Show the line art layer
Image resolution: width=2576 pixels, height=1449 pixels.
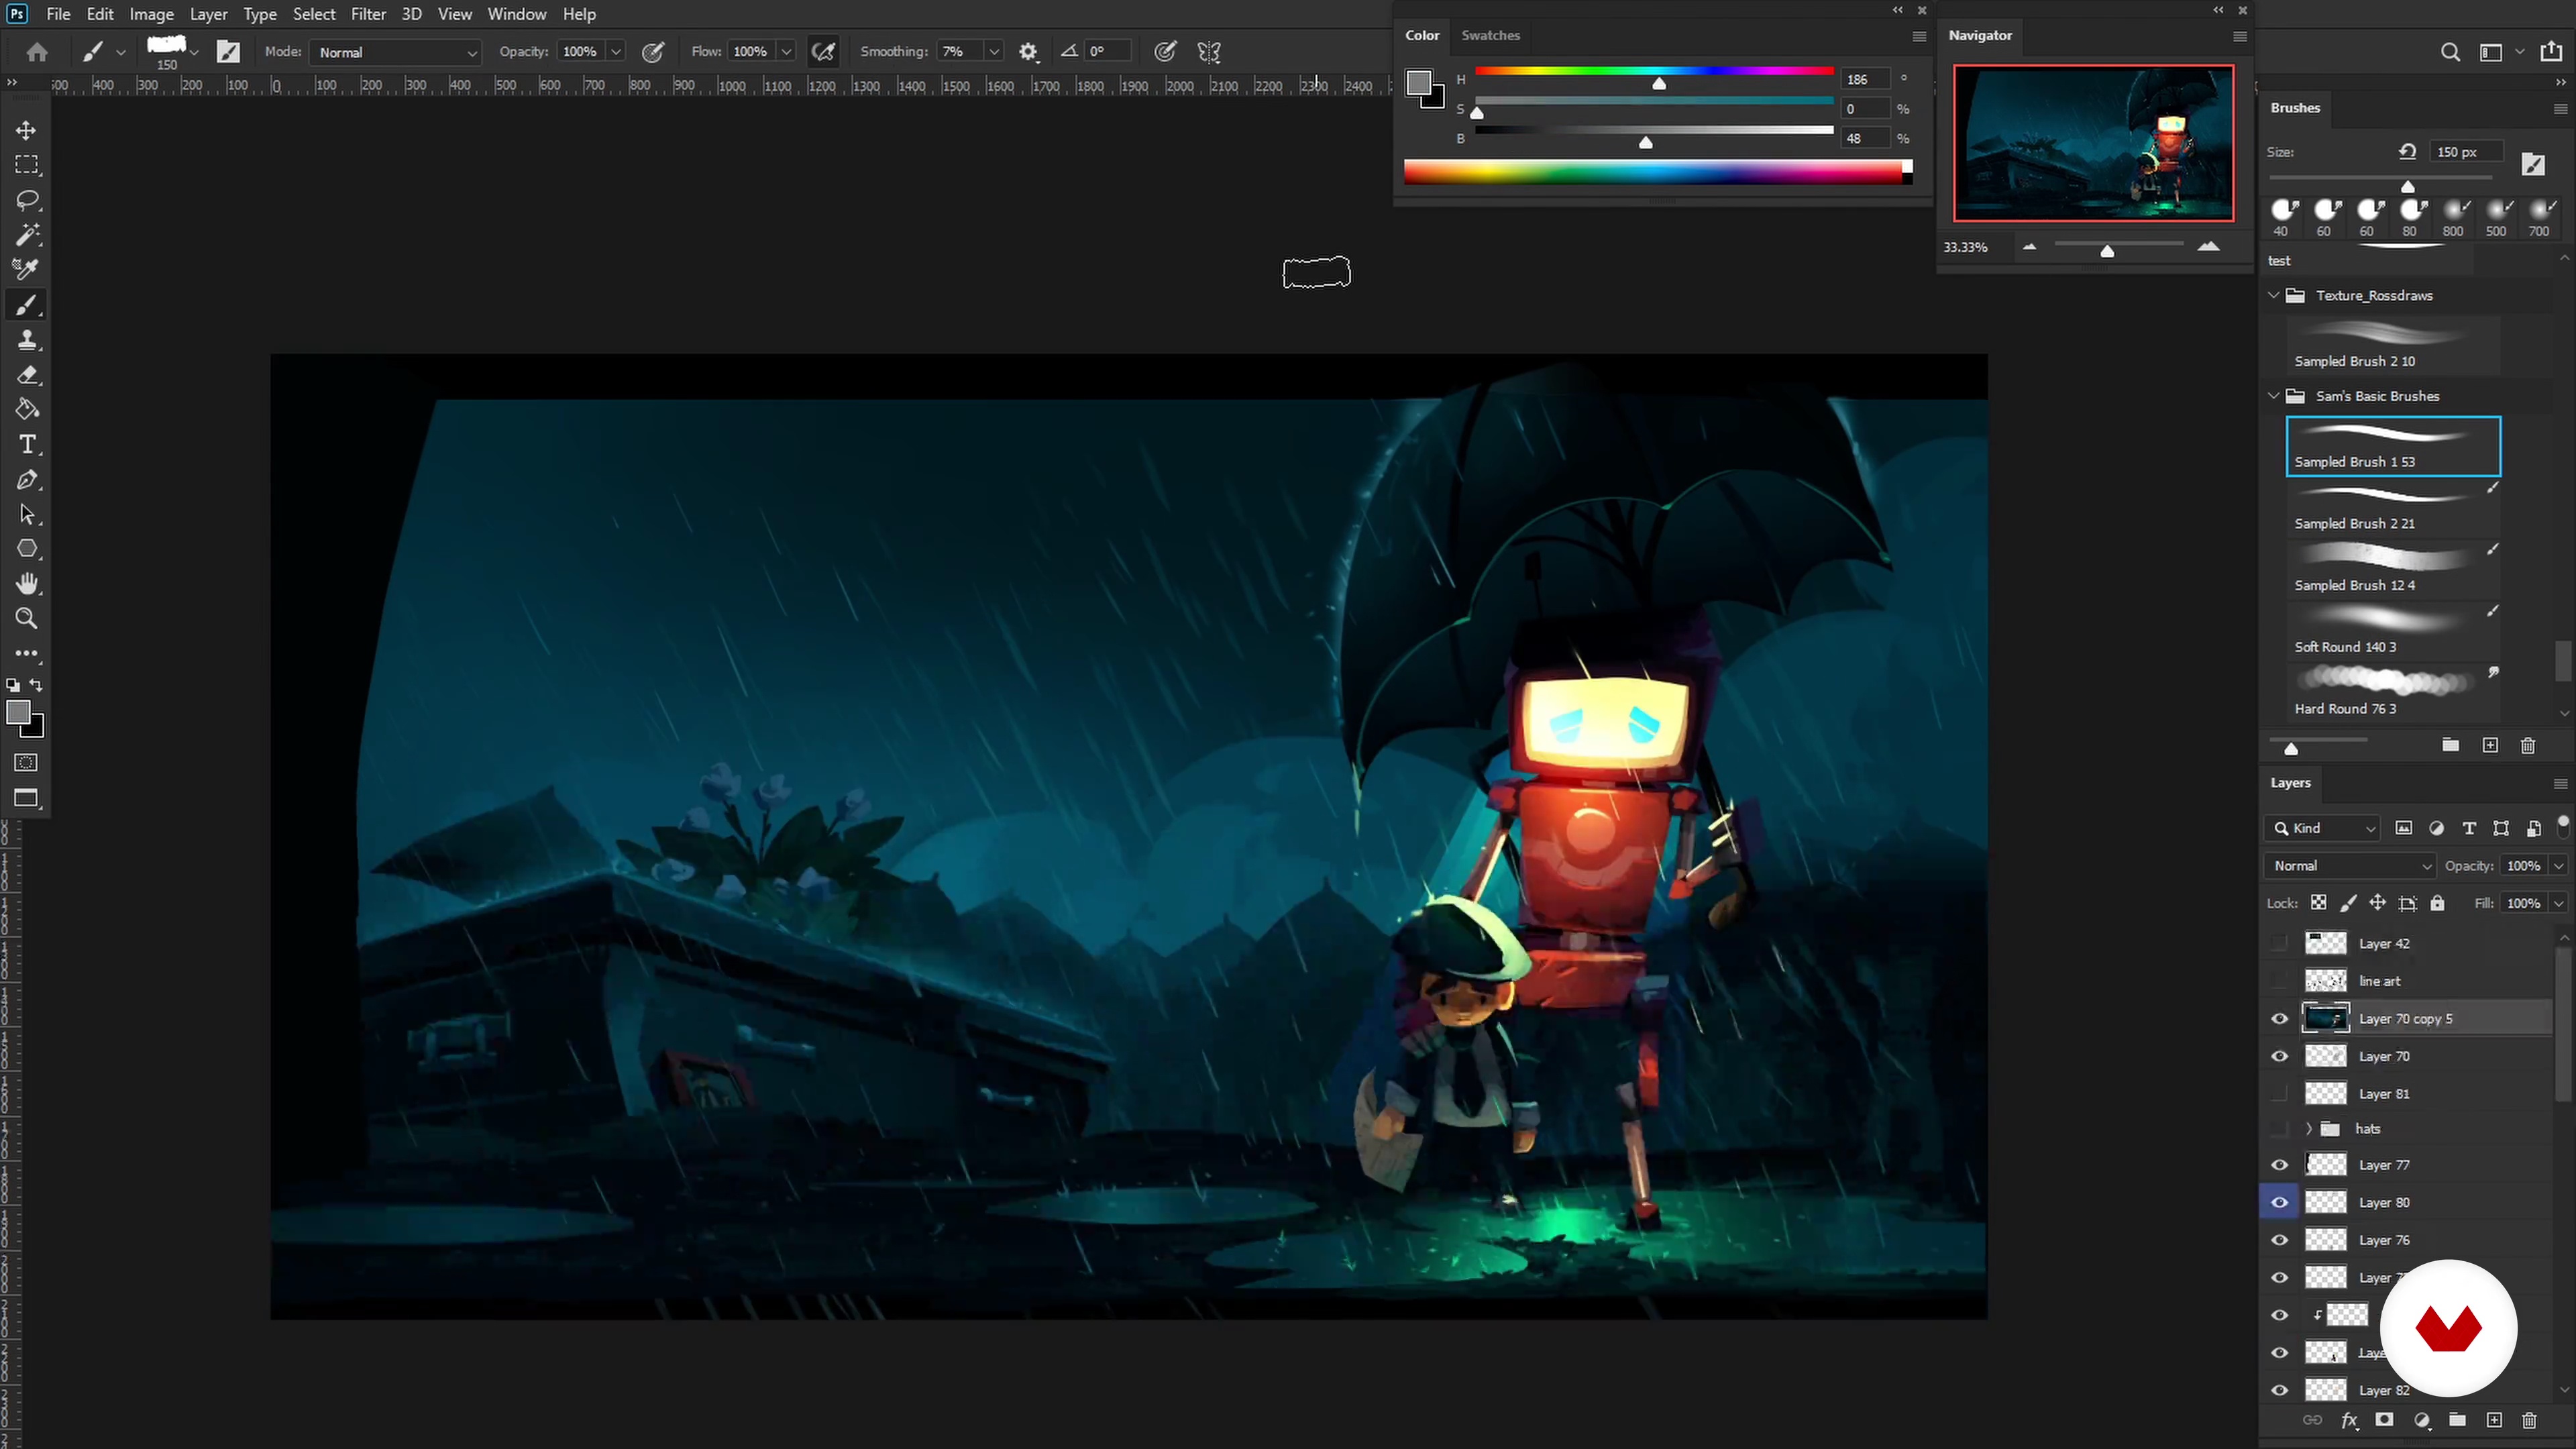click(2280, 981)
